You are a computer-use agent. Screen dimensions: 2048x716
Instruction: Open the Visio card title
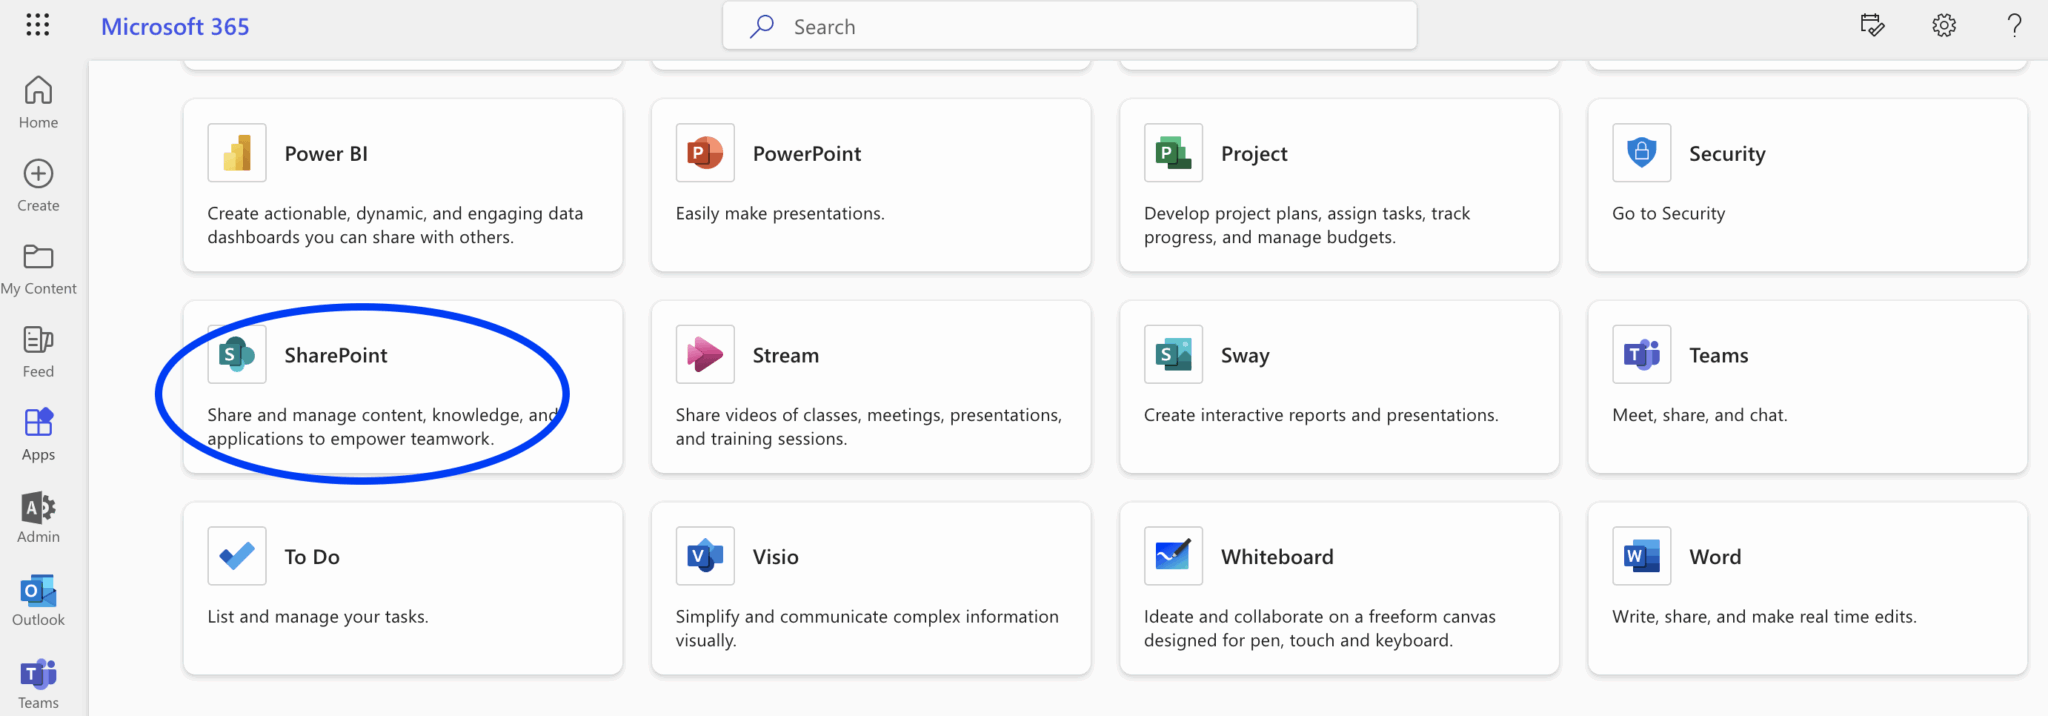[775, 557]
